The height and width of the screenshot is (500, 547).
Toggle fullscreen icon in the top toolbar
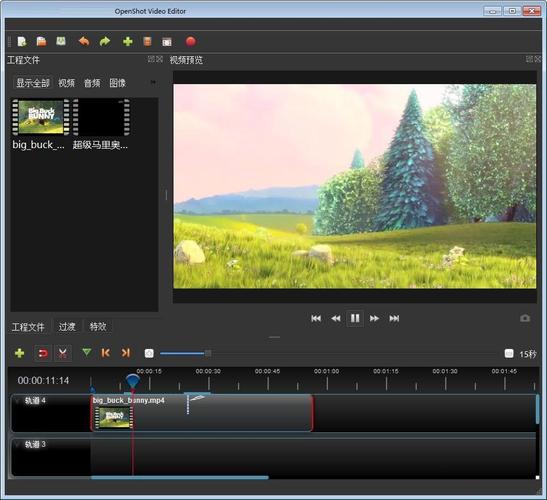(167, 42)
